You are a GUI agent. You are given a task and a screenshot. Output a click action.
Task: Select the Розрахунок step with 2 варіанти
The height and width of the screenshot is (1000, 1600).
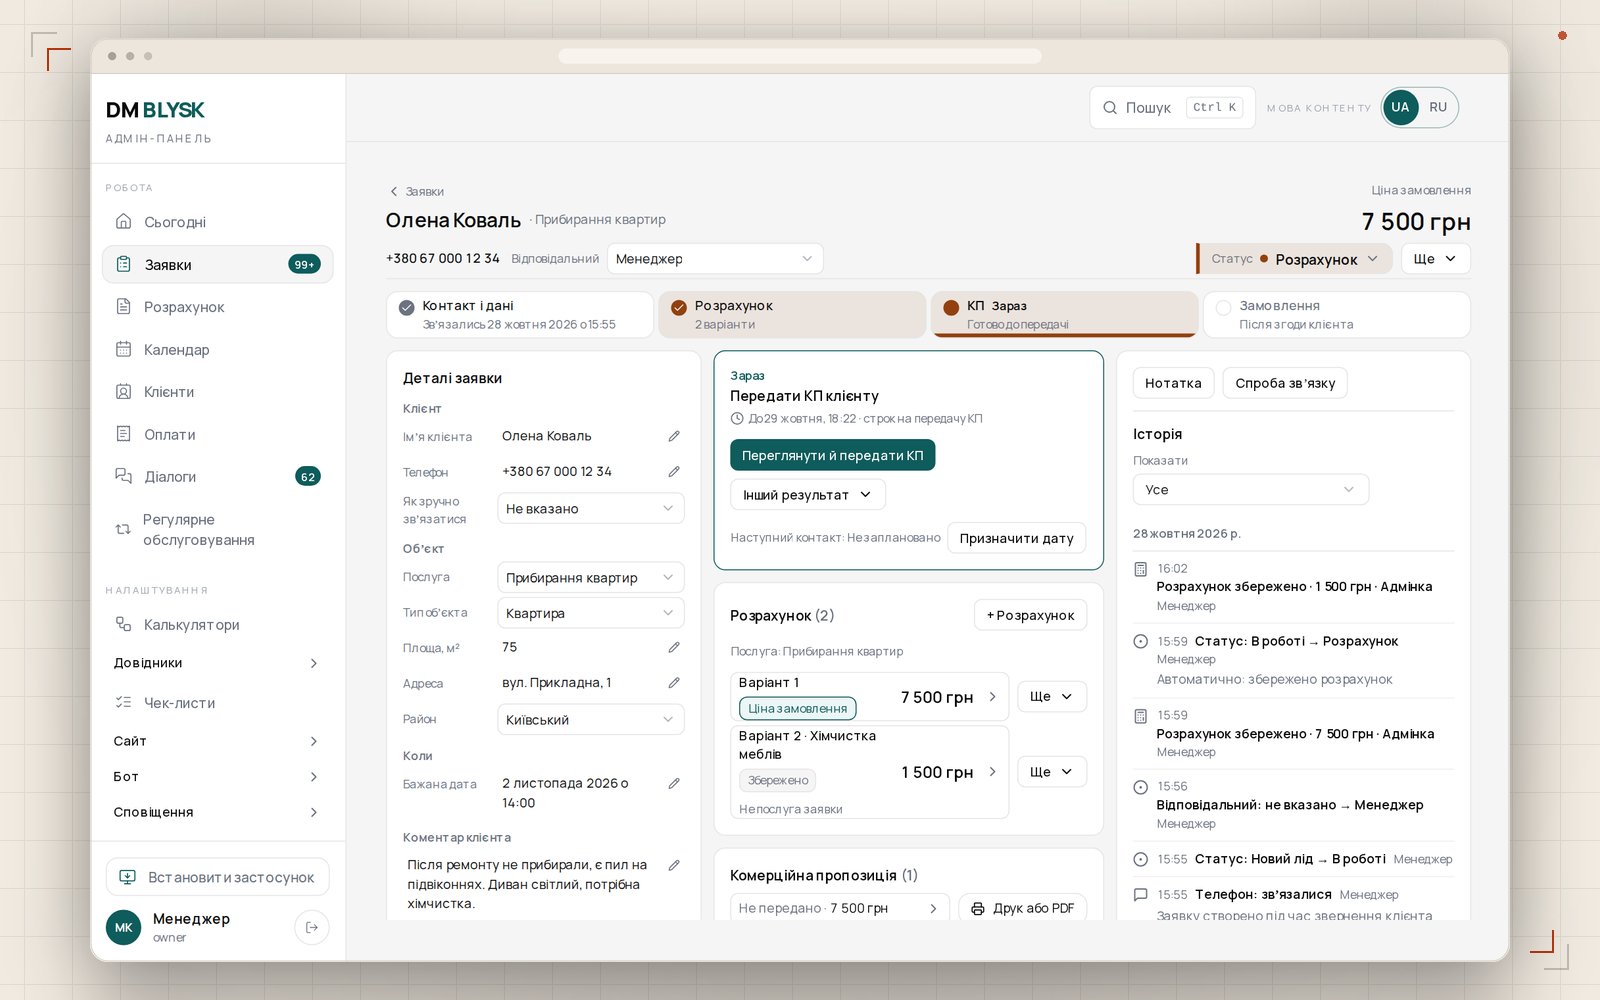pyautogui.click(x=792, y=315)
